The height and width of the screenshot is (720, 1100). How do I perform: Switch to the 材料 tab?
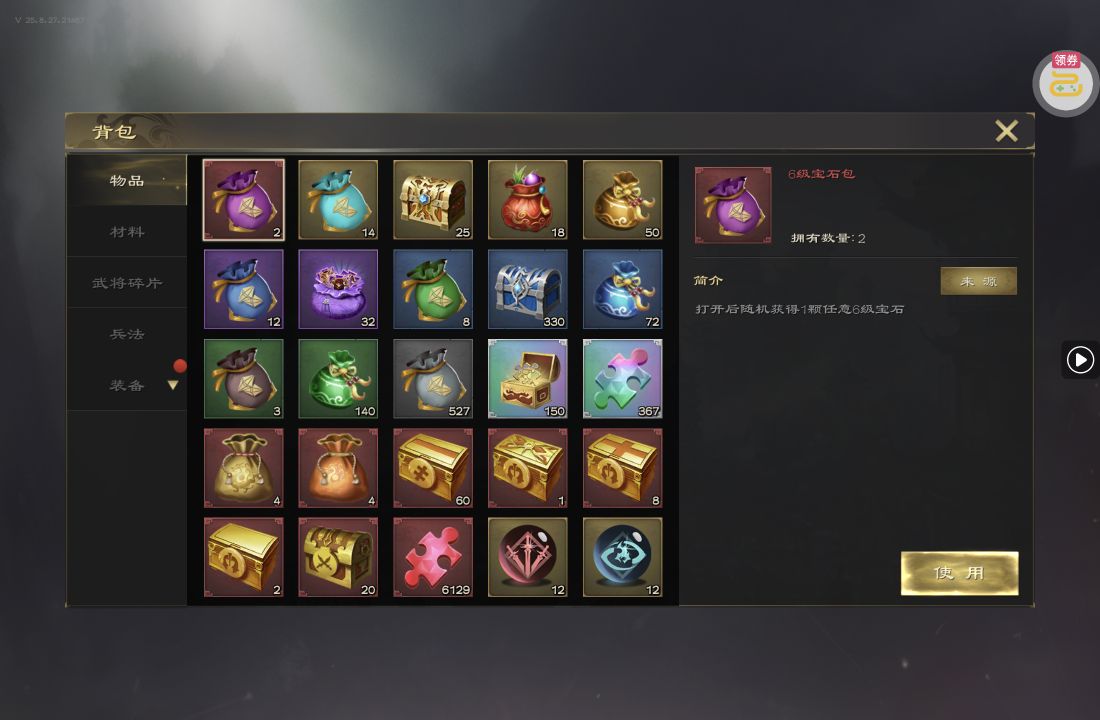click(127, 232)
